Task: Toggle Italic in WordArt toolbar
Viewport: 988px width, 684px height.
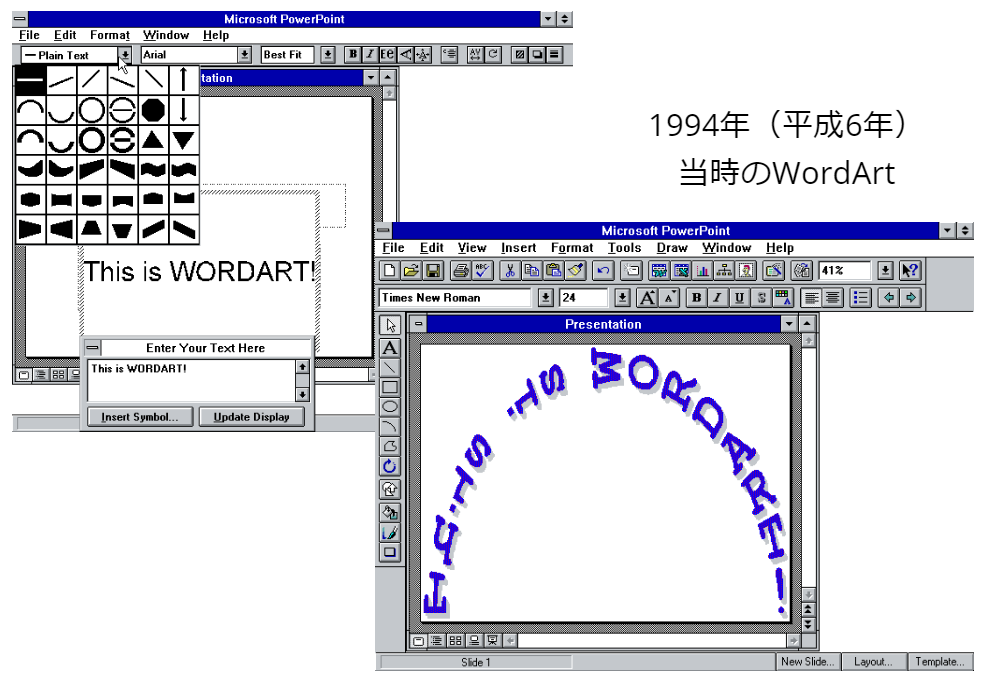Action: 370,55
